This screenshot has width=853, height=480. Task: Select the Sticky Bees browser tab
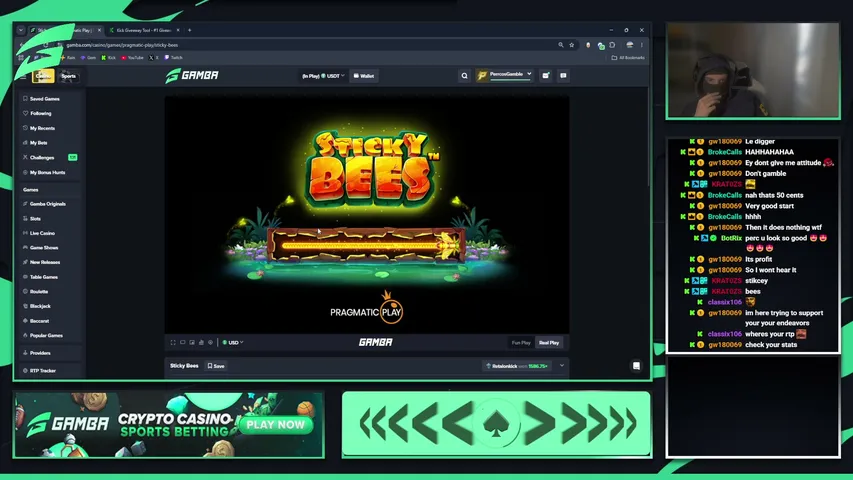(65, 30)
